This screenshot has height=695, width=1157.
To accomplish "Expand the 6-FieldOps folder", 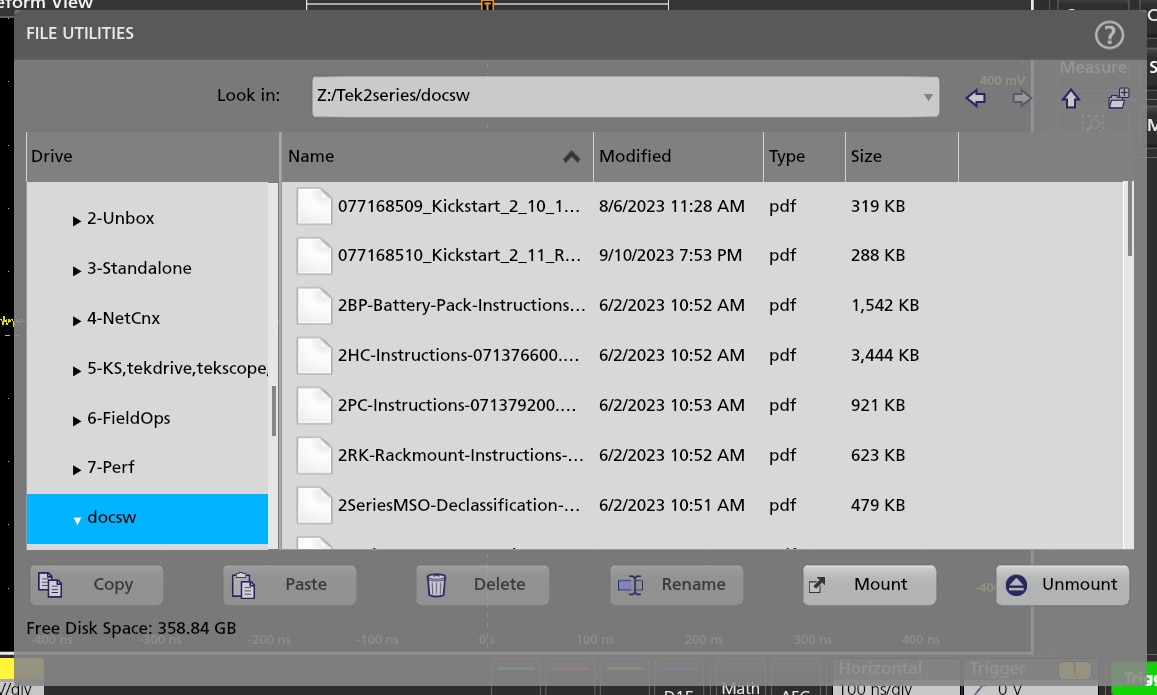I will coord(77,421).
